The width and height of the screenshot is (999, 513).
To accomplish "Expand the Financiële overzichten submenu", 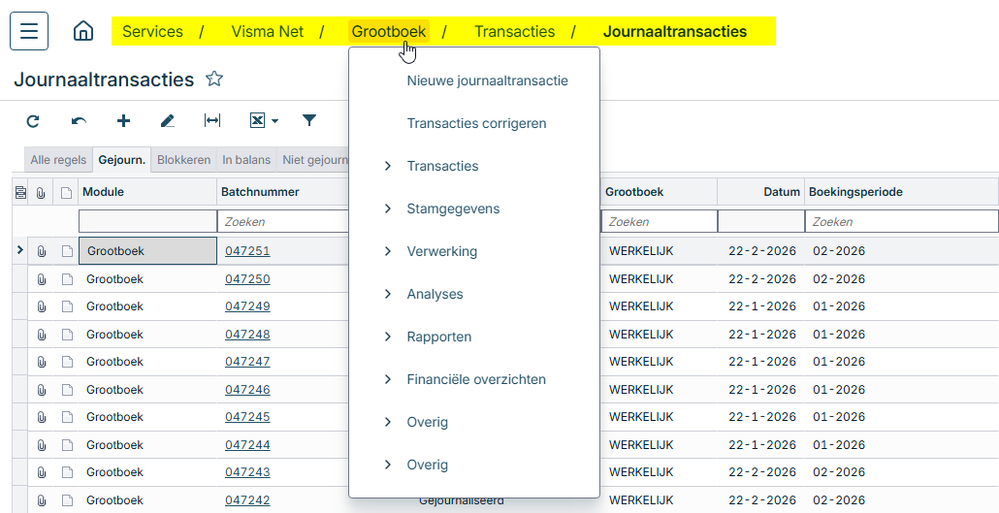I will 476,379.
